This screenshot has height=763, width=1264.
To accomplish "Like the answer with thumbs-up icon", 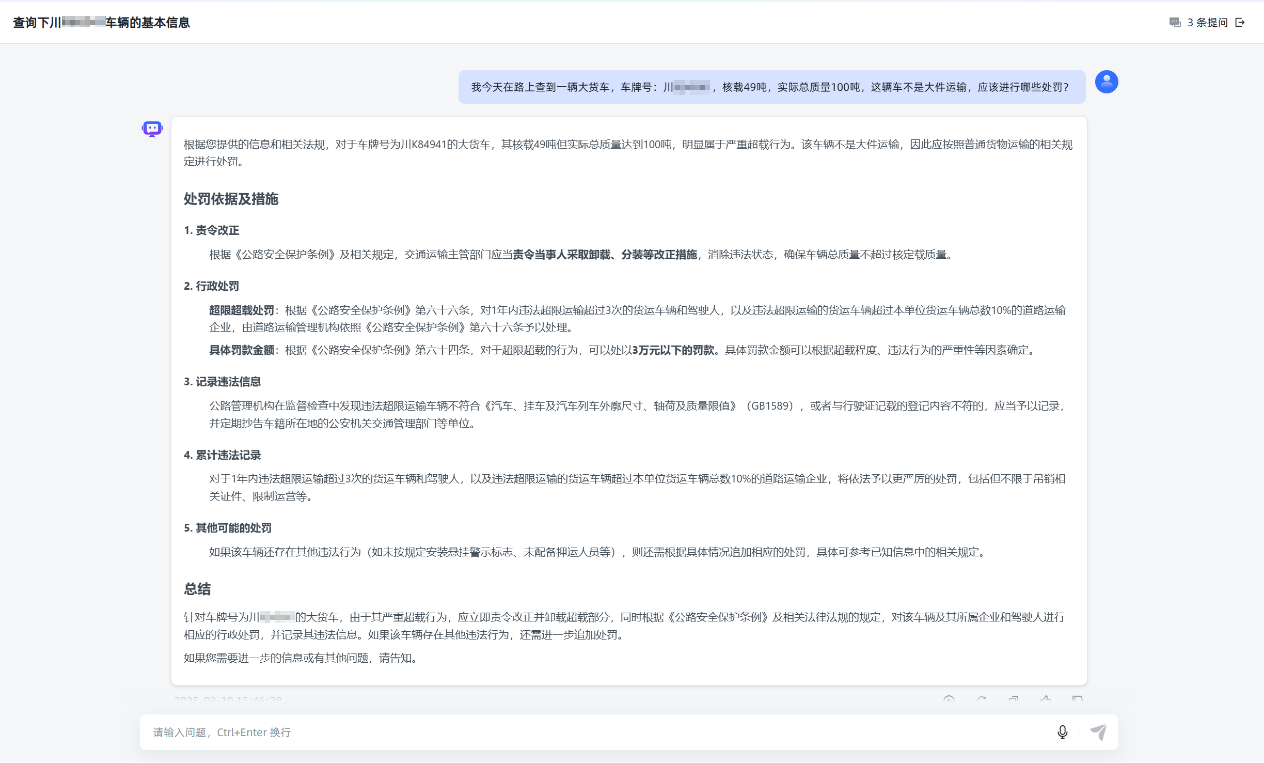I will click(1045, 700).
